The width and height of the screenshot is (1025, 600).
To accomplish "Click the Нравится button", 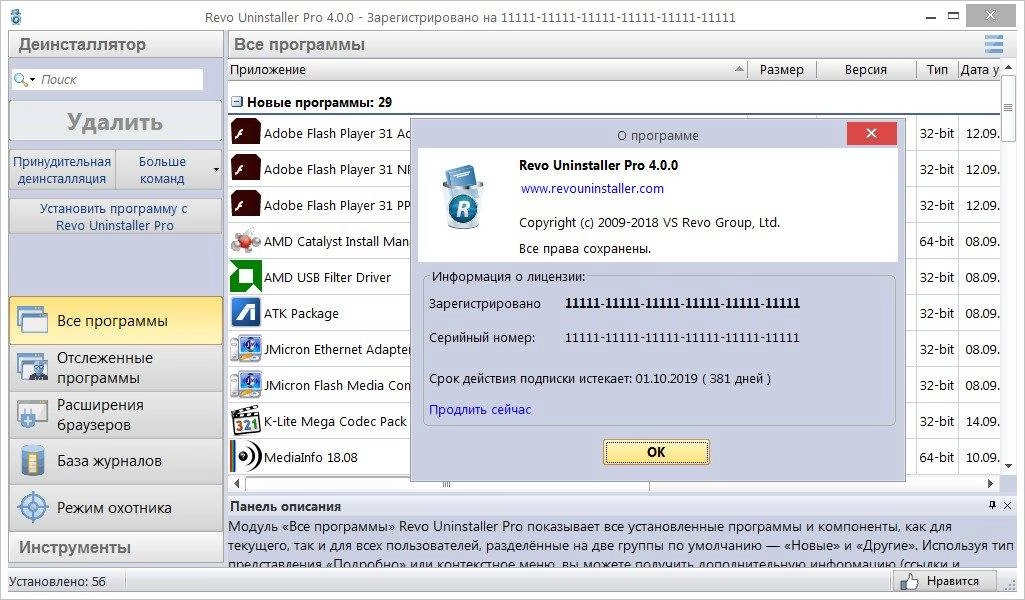I will (944, 581).
